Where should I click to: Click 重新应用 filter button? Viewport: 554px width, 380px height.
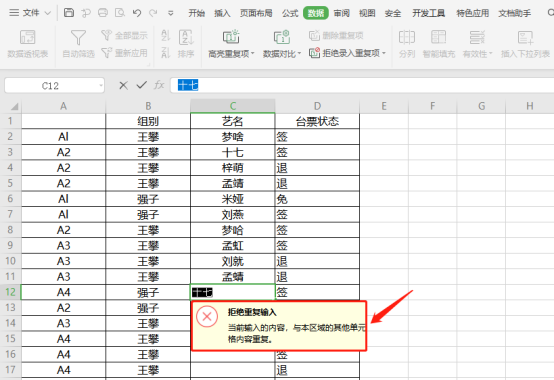click(x=124, y=53)
